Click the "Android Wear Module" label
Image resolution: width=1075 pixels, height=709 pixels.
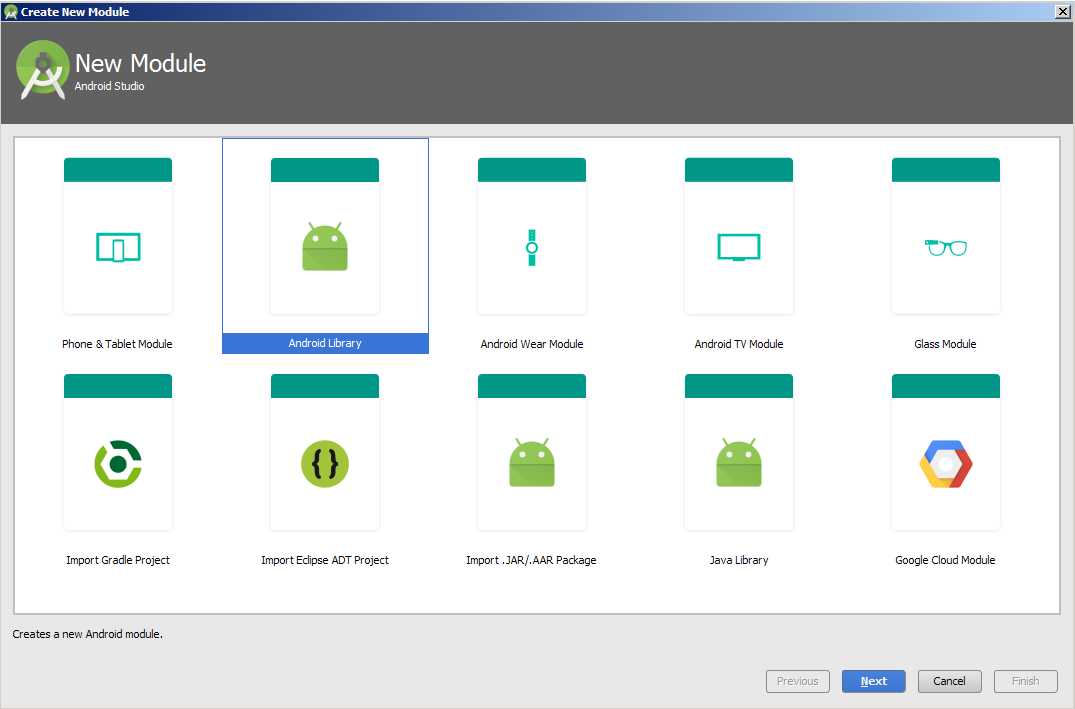(x=531, y=344)
